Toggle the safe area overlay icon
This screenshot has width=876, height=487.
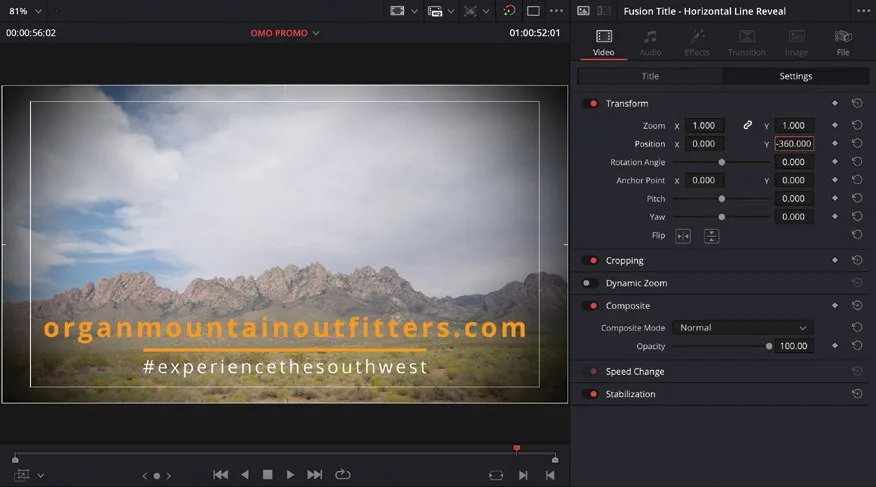[x=397, y=11]
